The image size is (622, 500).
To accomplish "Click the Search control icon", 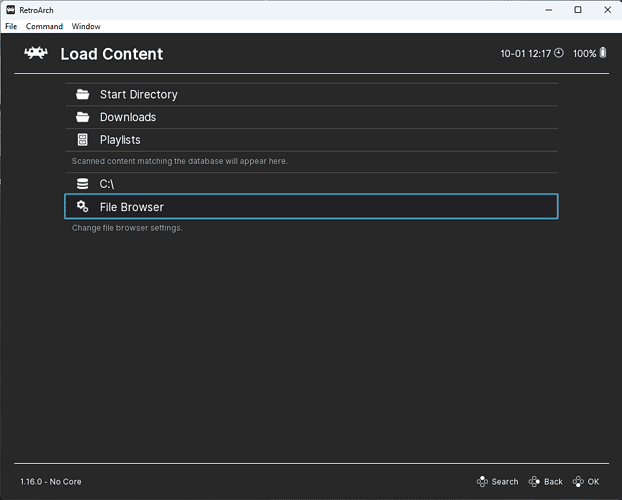I will coord(482,482).
